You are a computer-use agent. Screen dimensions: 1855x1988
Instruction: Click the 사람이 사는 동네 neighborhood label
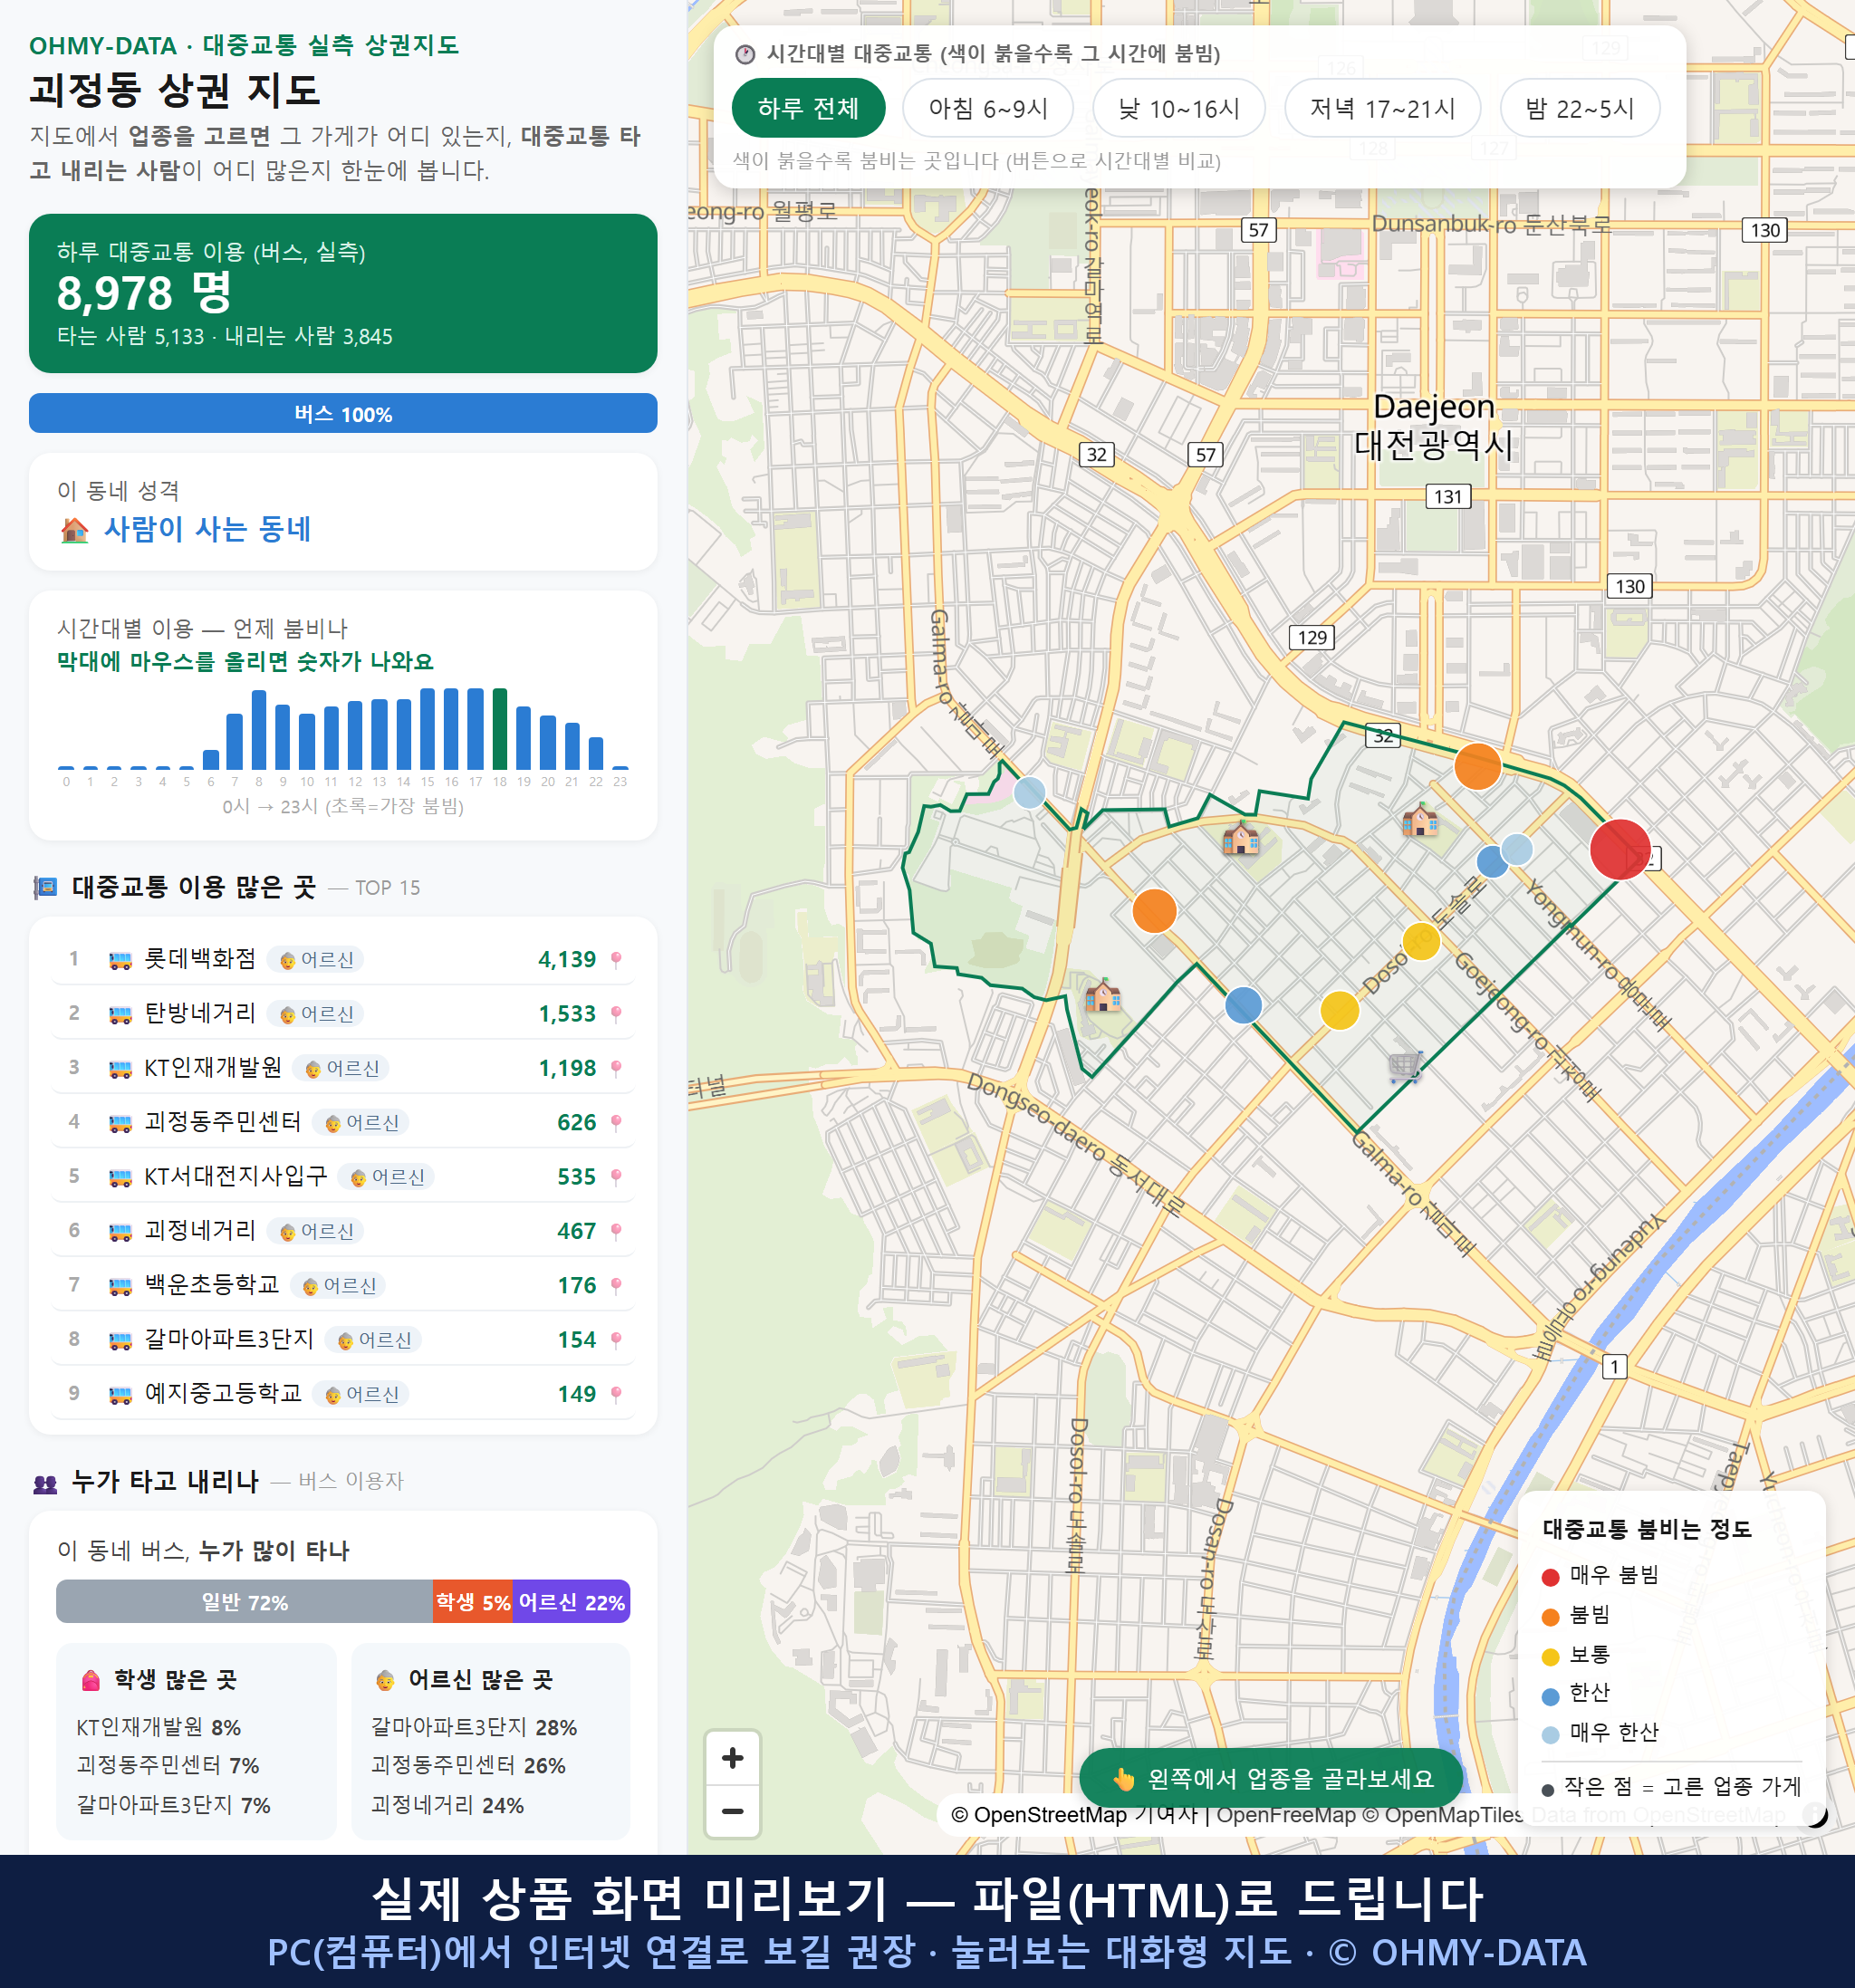[x=207, y=529]
